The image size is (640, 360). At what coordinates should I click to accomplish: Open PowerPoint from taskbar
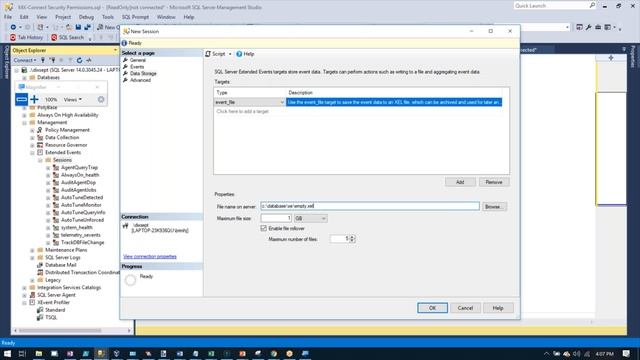242,353
